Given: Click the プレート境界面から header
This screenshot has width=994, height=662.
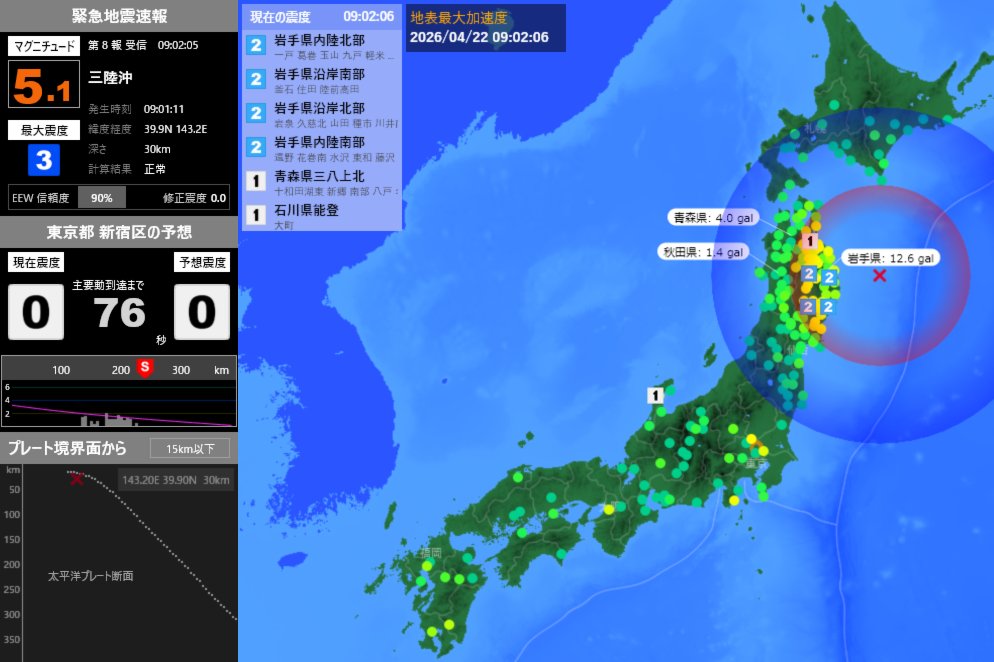Looking at the screenshot, I should click(67, 448).
